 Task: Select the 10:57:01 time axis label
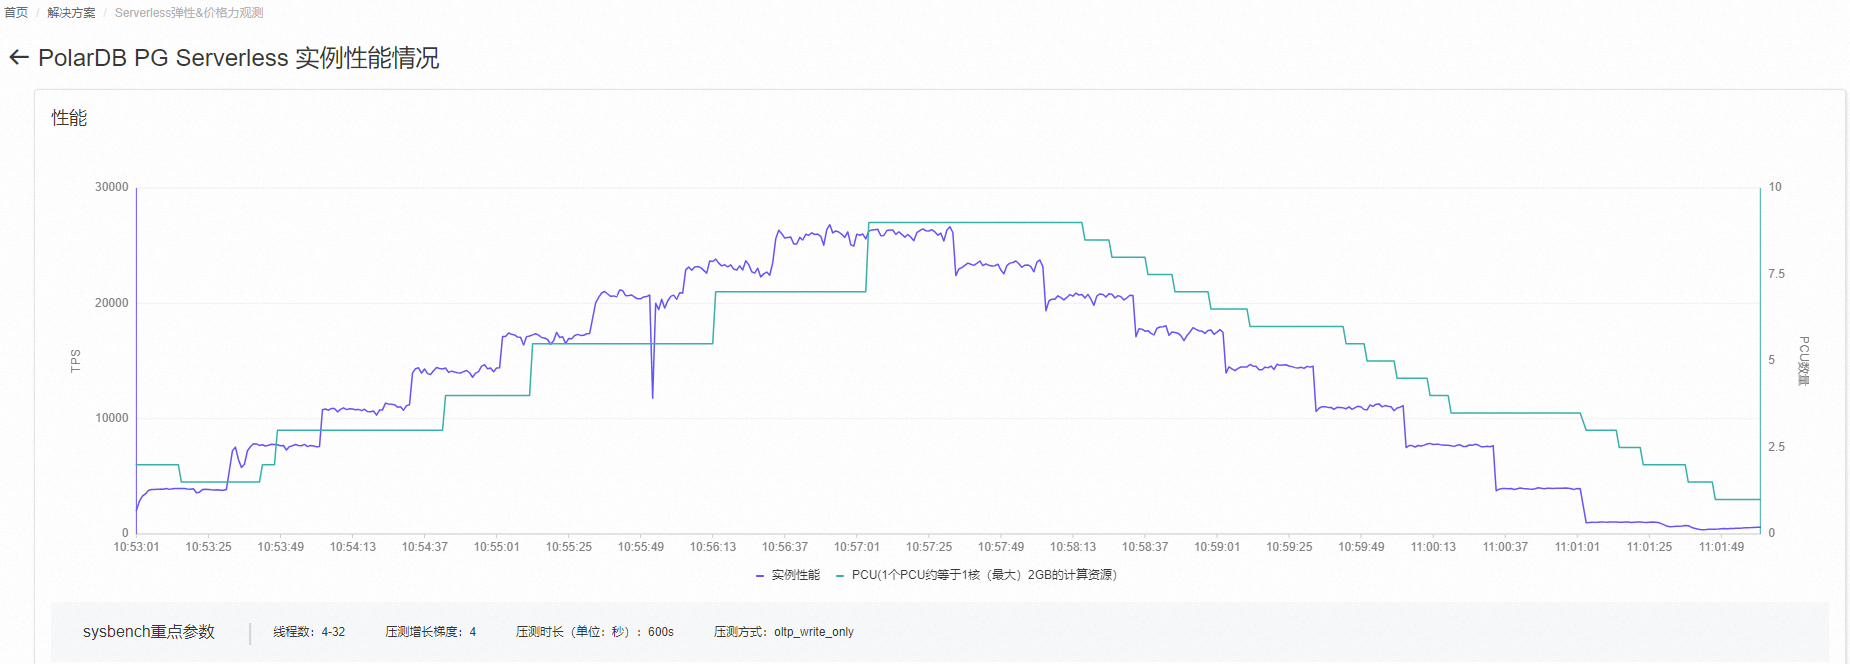coord(857,547)
